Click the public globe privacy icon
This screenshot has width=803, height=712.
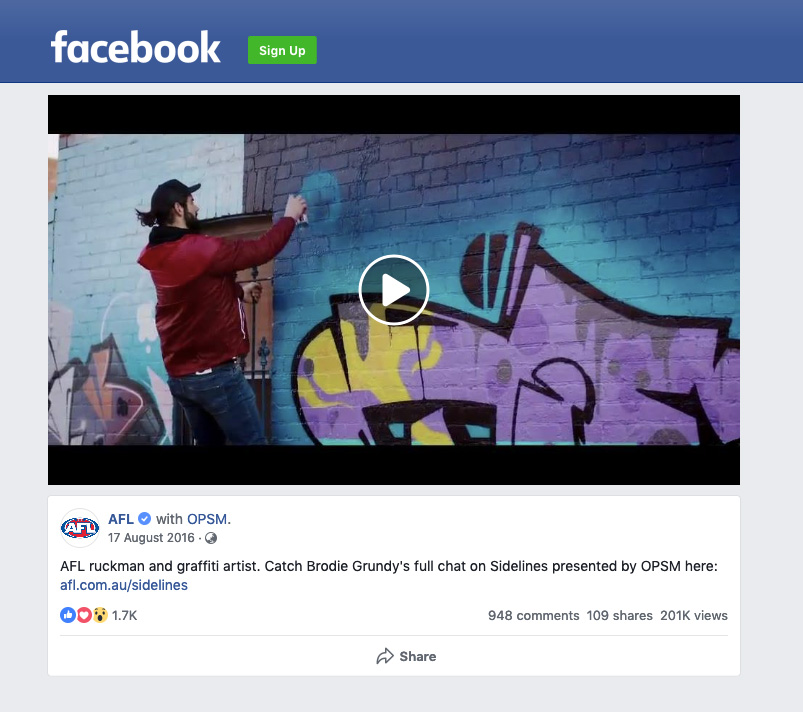point(211,538)
